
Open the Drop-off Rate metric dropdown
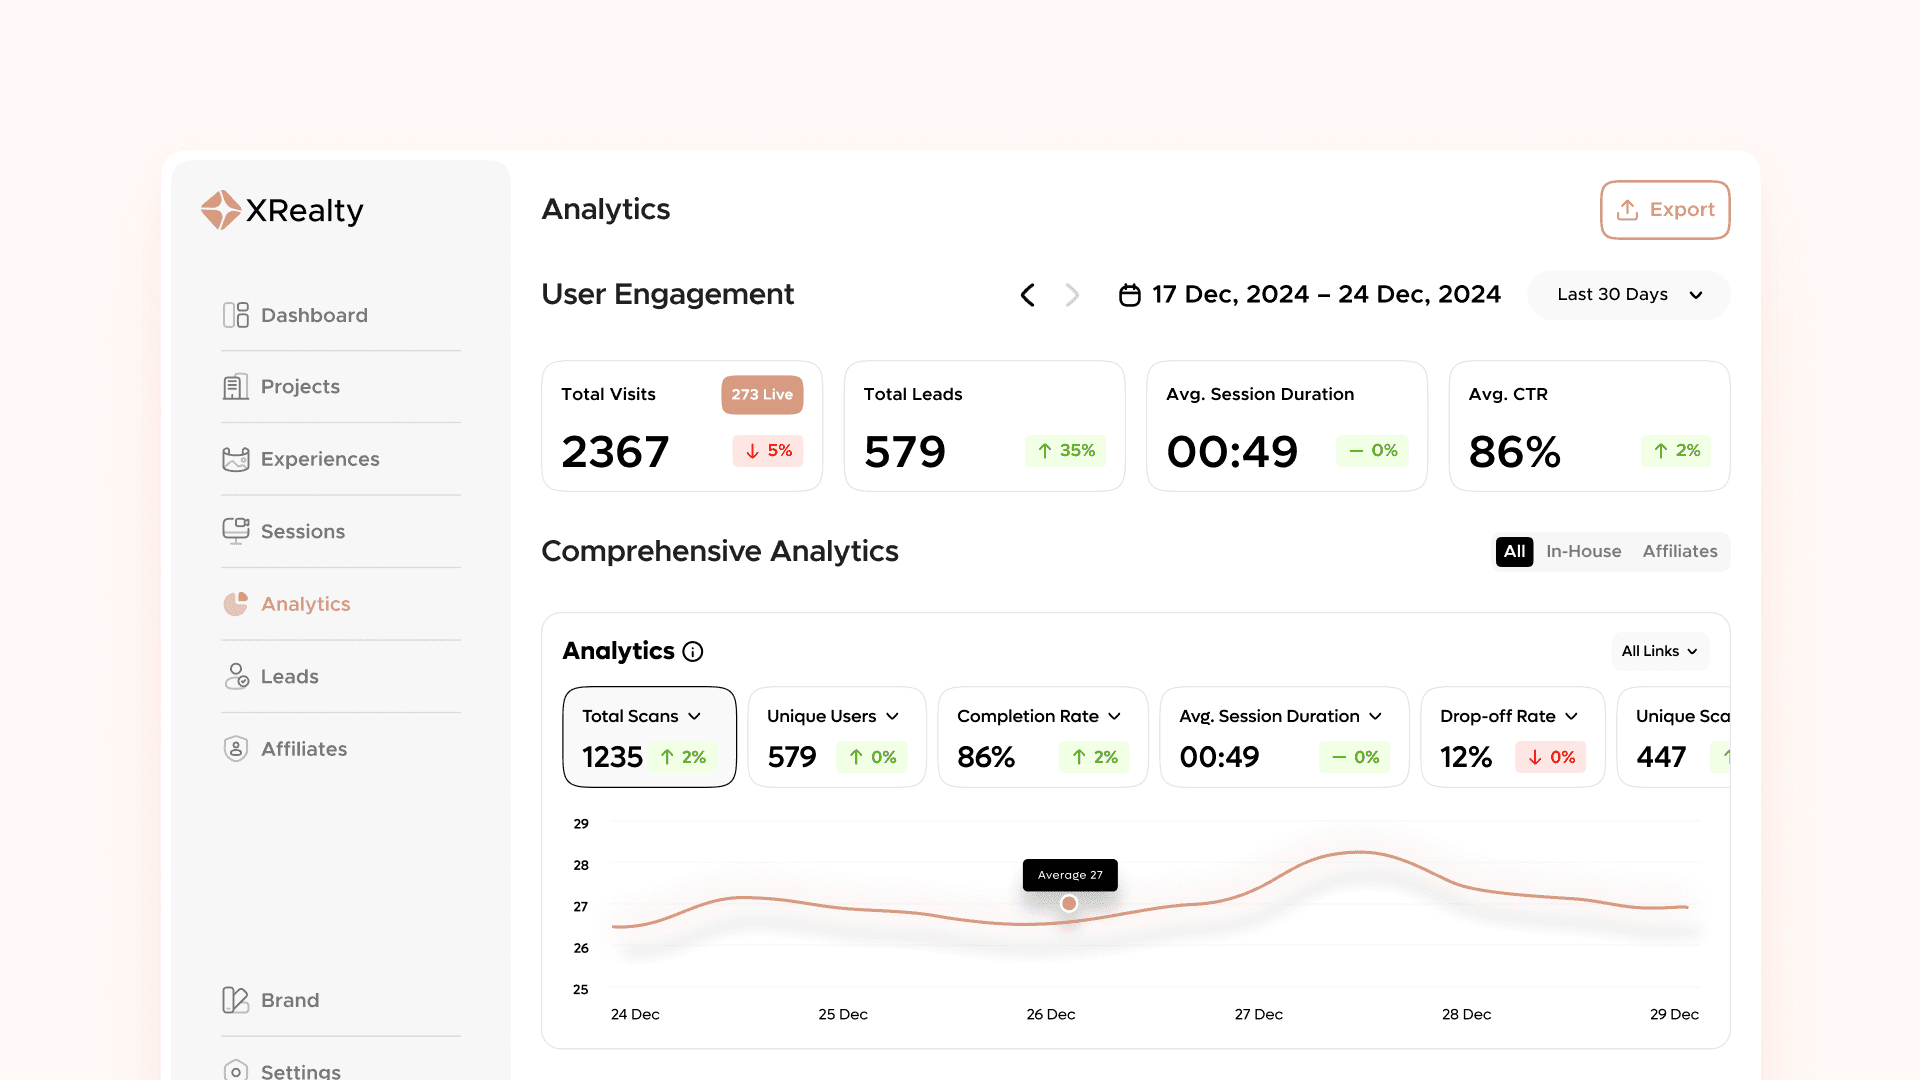(x=1571, y=716)
